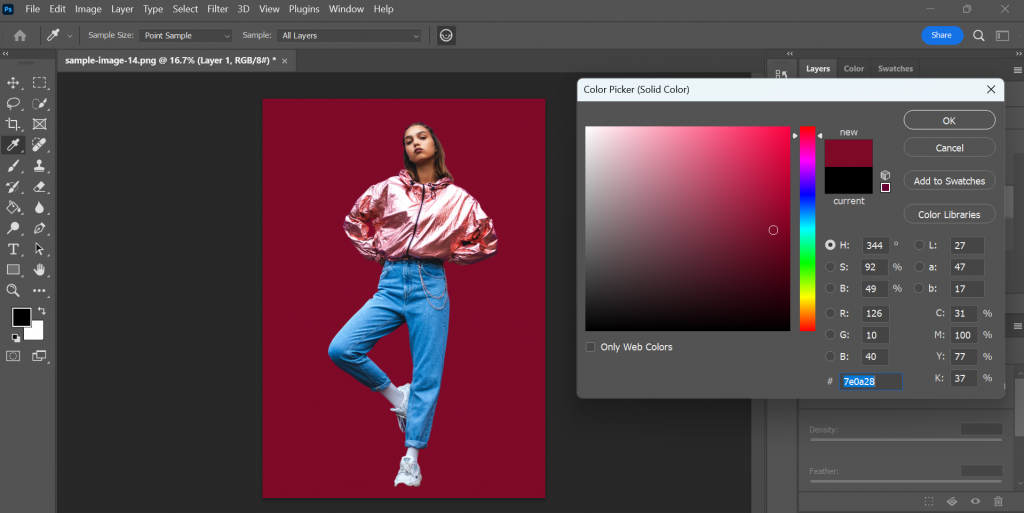Select the Zoom tool in toolbar

14,291
